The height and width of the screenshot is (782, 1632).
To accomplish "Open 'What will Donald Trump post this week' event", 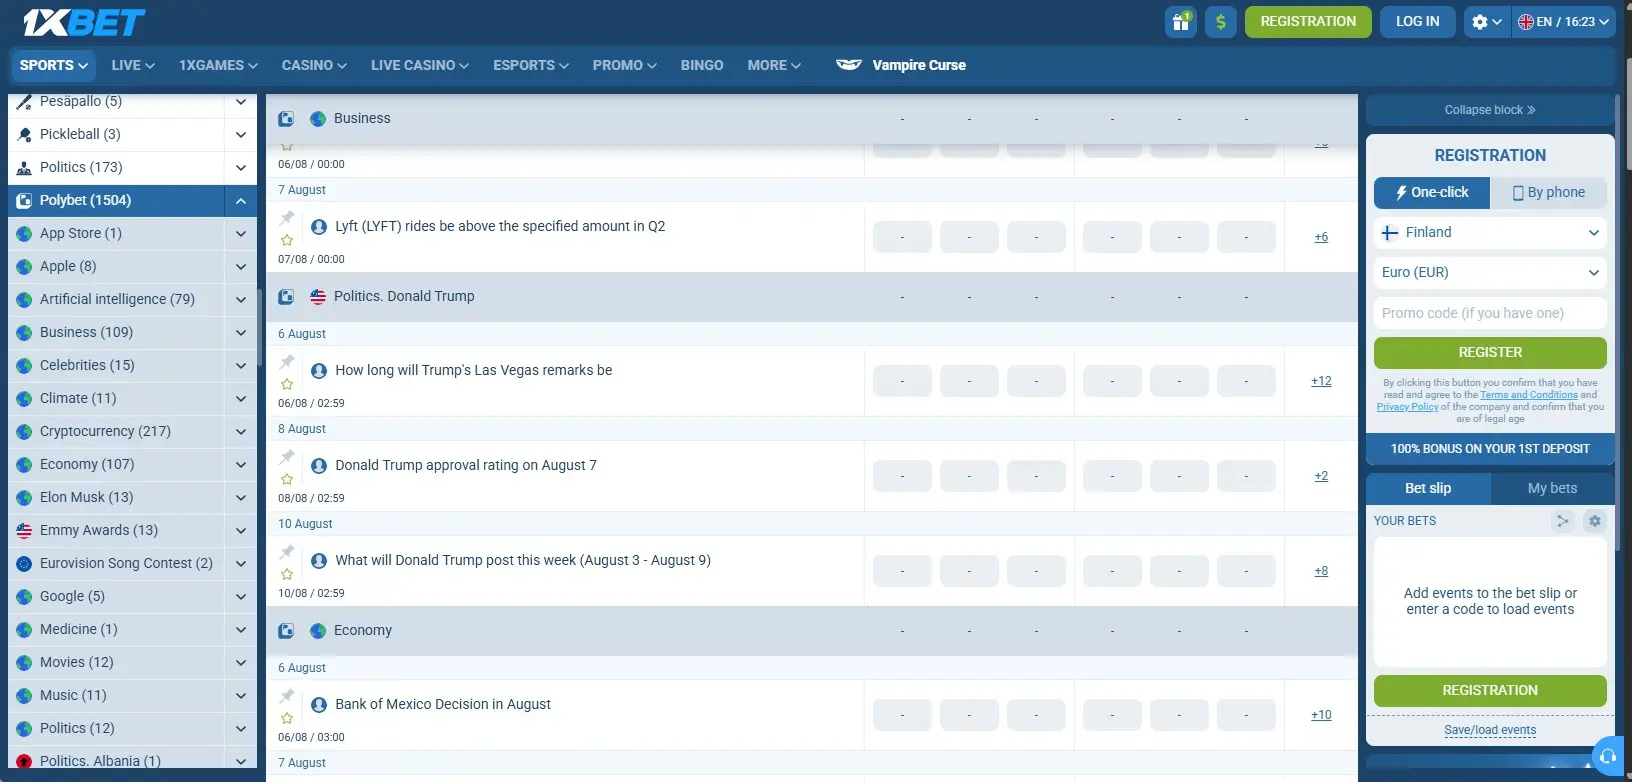I will tap(523, 561).
